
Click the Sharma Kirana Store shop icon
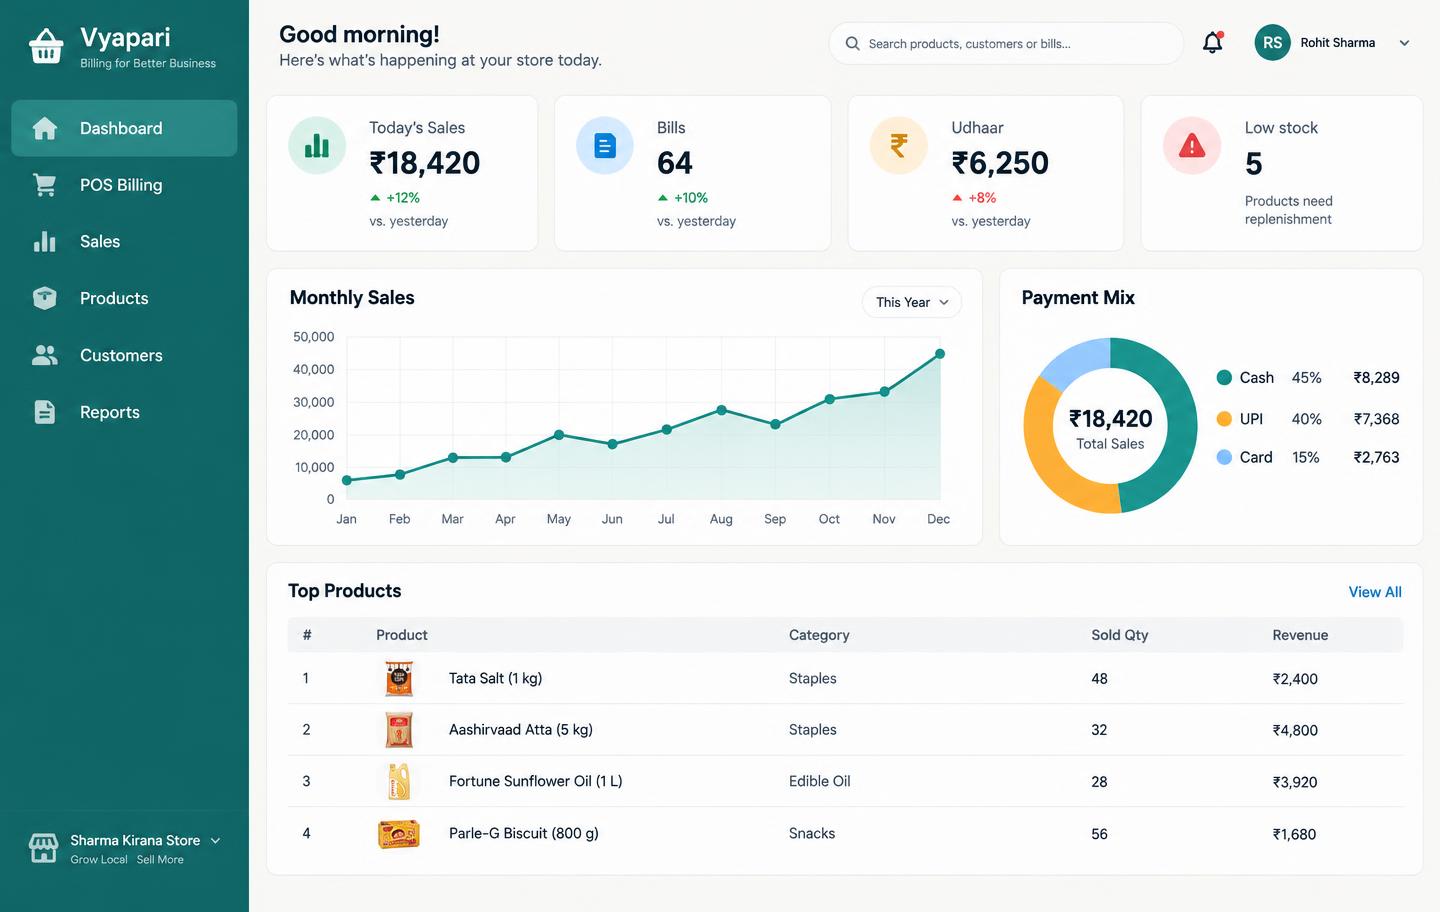[x=43, y=848]
